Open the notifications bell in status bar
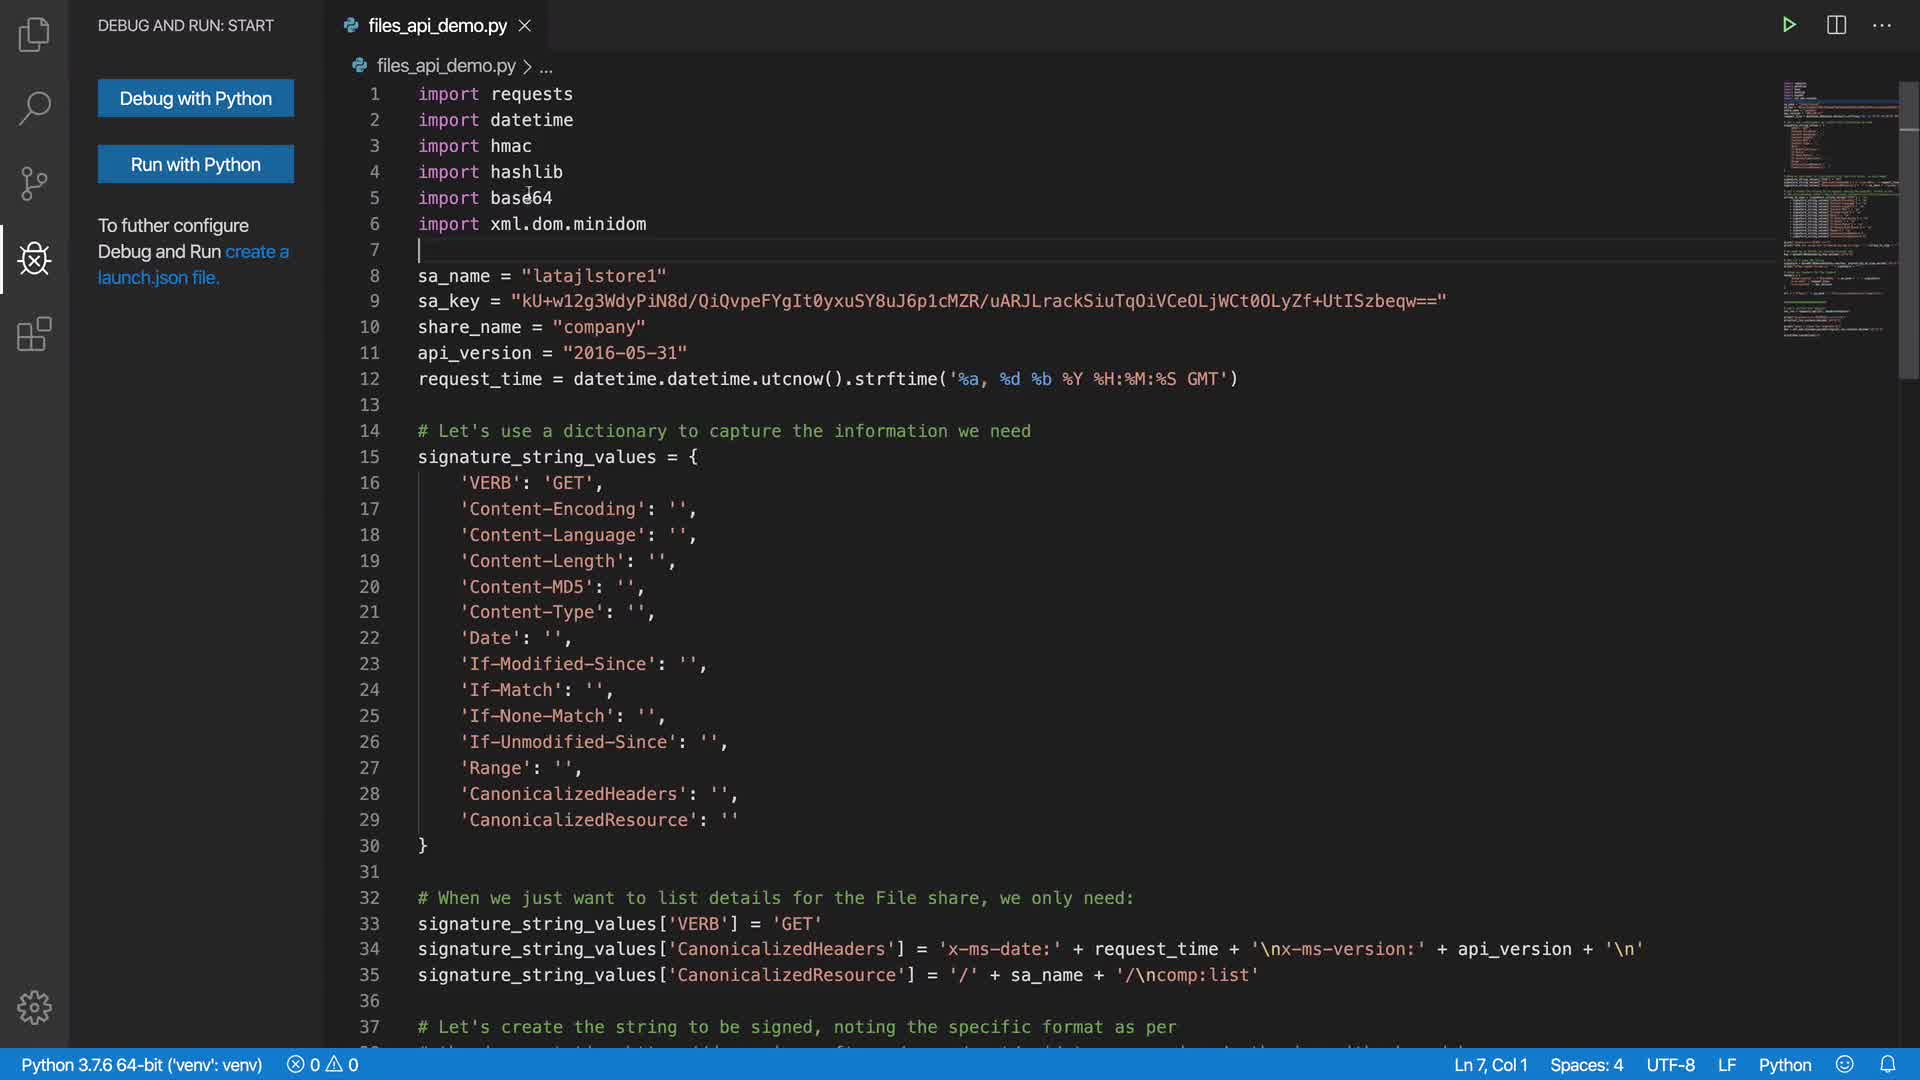1920x1080 pixels. (x=1887, y=1064)
